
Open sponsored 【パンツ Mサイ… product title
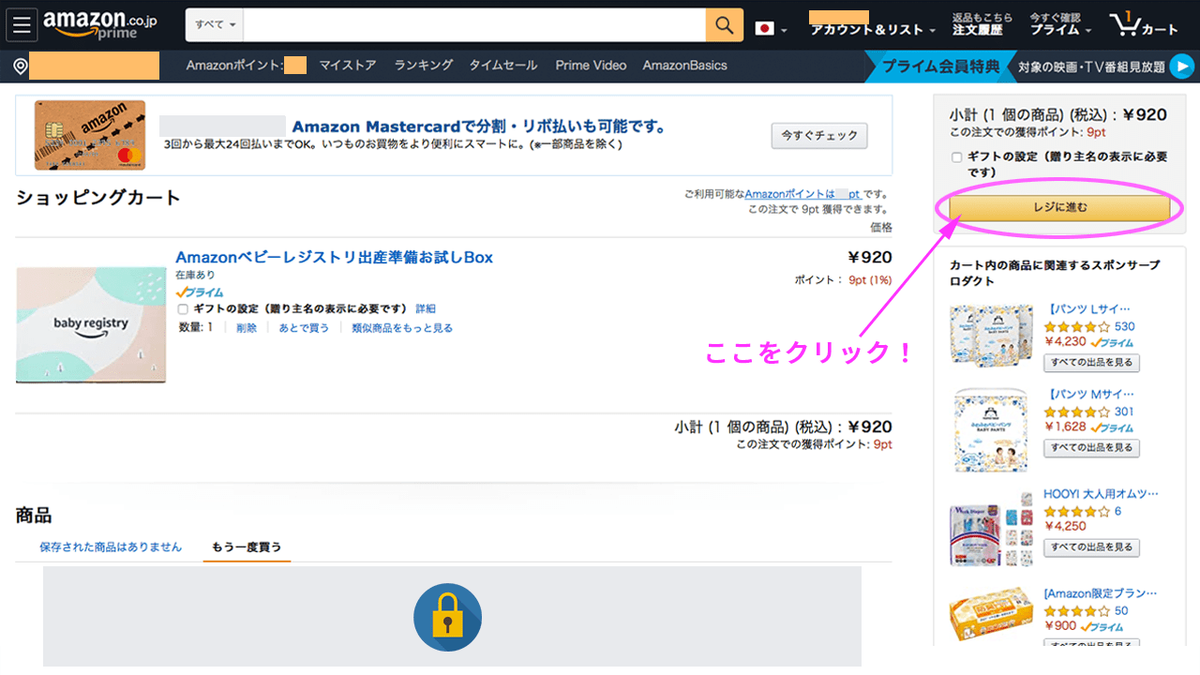[1089, 394]
